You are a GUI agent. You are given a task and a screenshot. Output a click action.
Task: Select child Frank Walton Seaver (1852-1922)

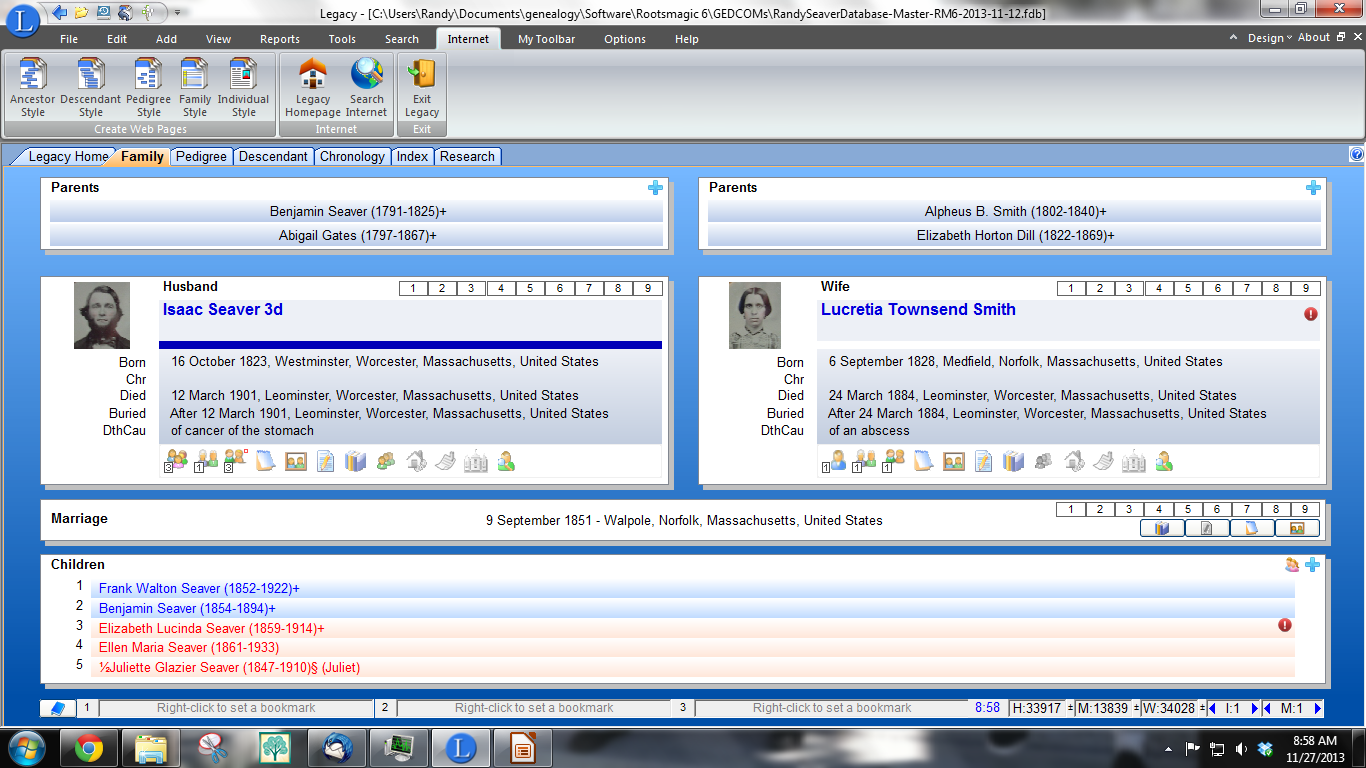(693, 589)
